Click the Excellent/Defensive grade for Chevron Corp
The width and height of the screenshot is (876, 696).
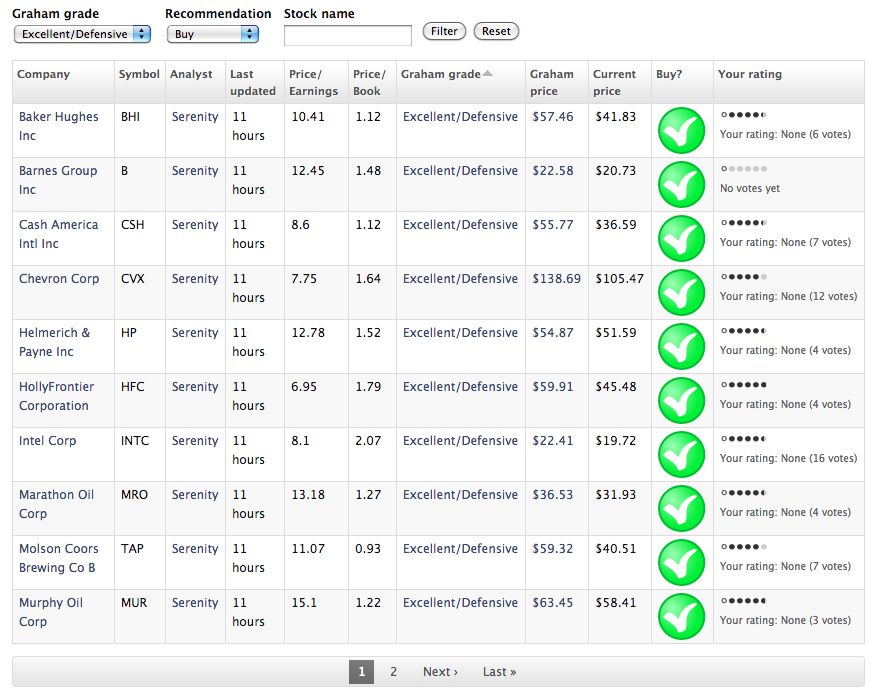[x=460, y=279]
